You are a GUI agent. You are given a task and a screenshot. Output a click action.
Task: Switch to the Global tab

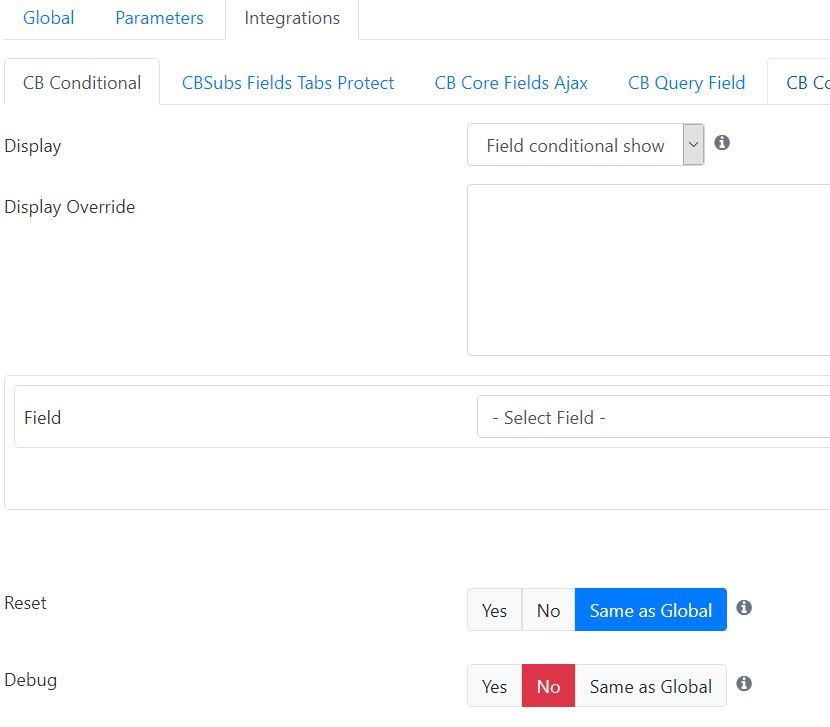click(x=49, y=18)
